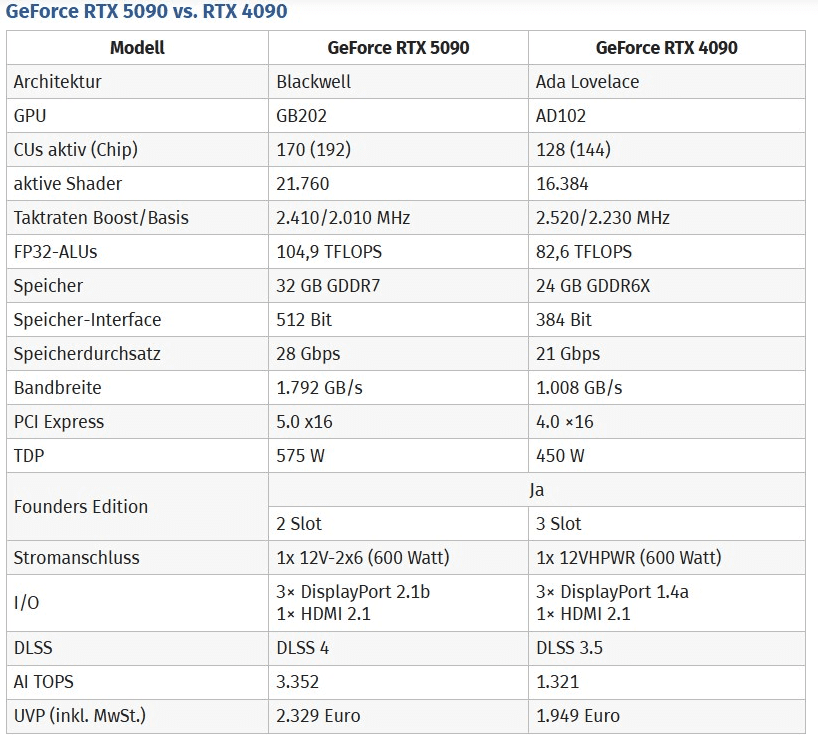This screenshot has height=750, width=818.
Task: Select the '3× DisplayPort 1.4a' text
Action: (x=612, y=591)
